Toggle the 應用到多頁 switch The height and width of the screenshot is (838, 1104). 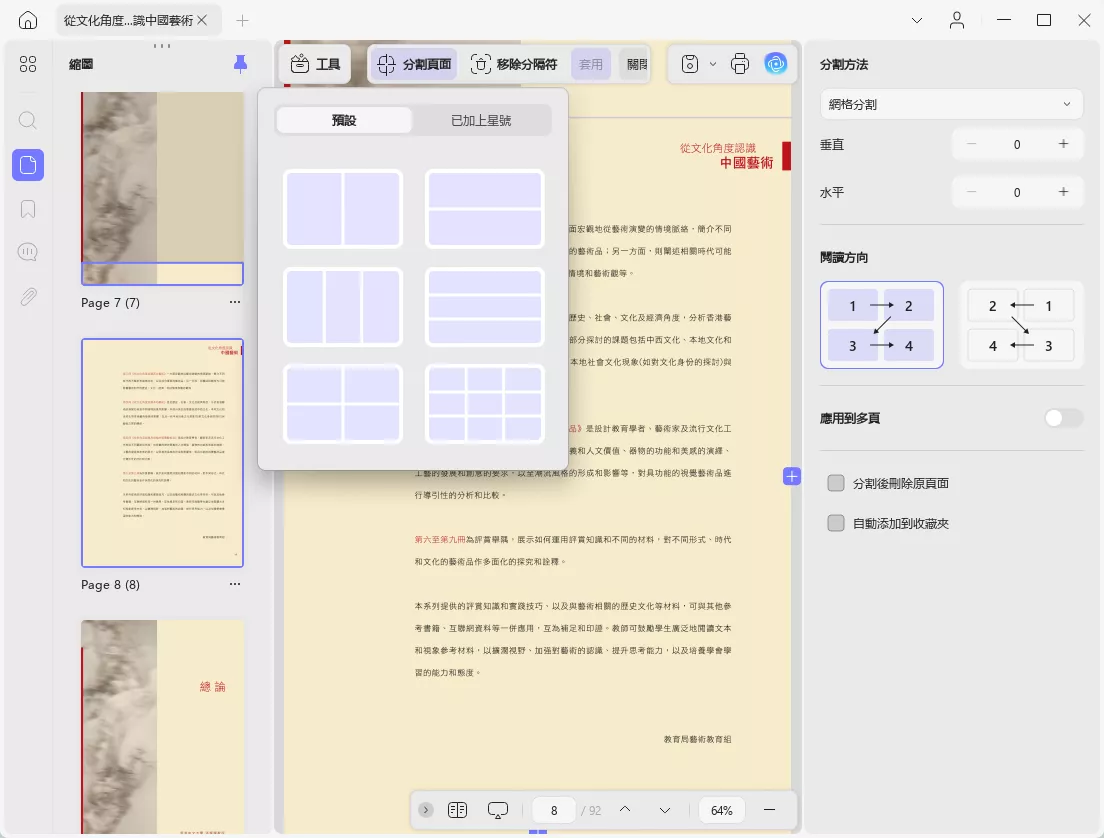(x=1063, y=418)
